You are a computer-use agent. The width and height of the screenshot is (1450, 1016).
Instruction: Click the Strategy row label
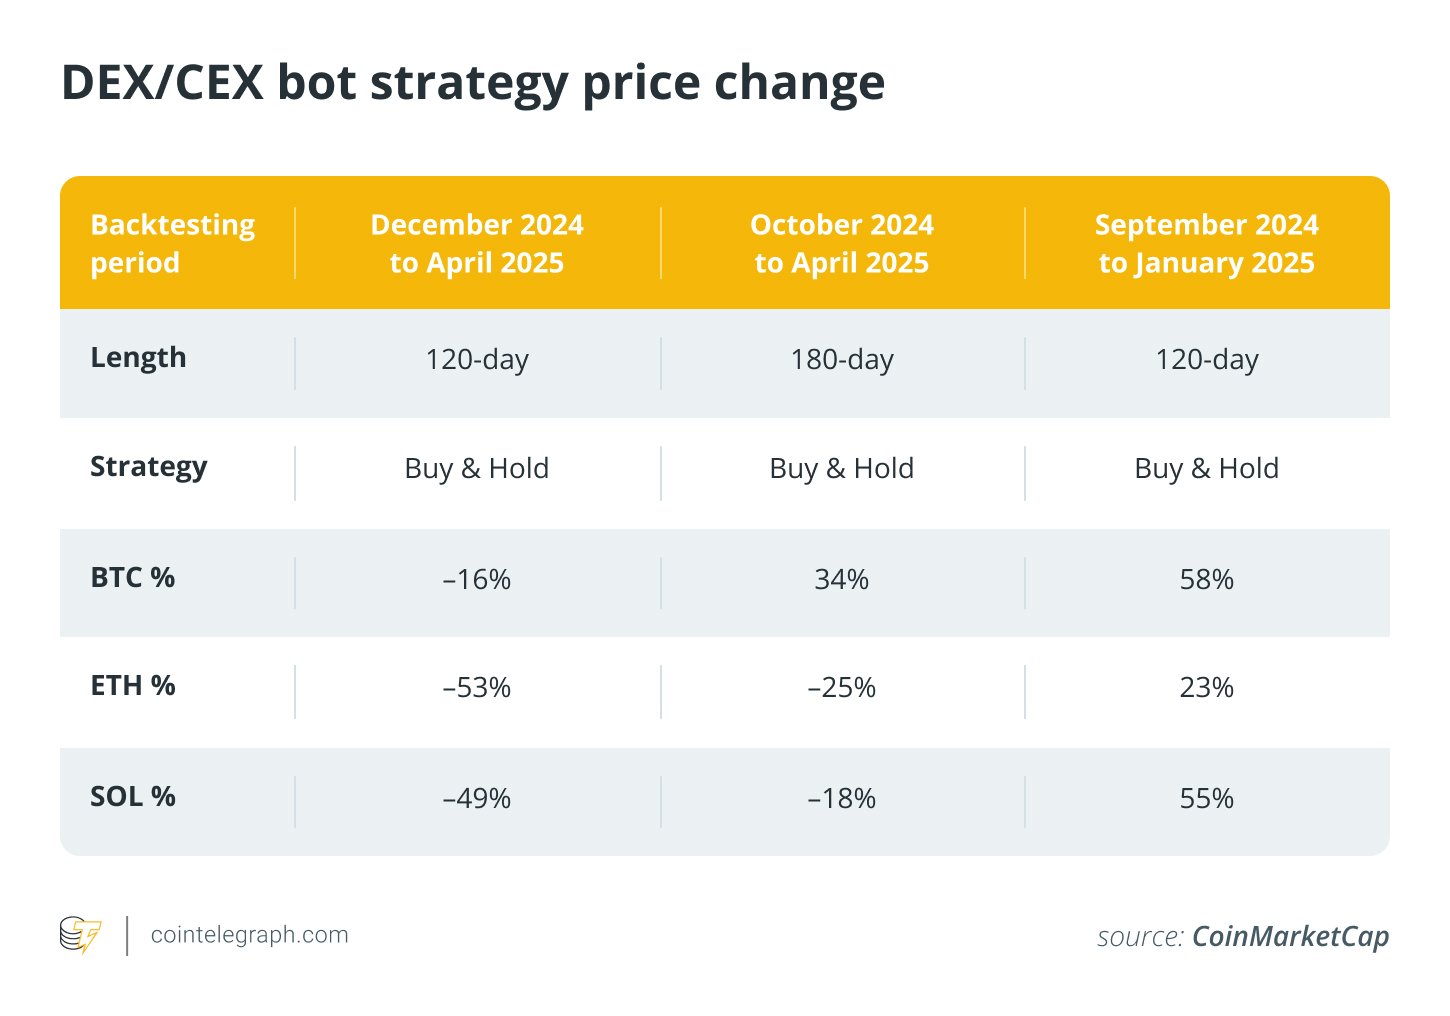[x=149, y=467]
